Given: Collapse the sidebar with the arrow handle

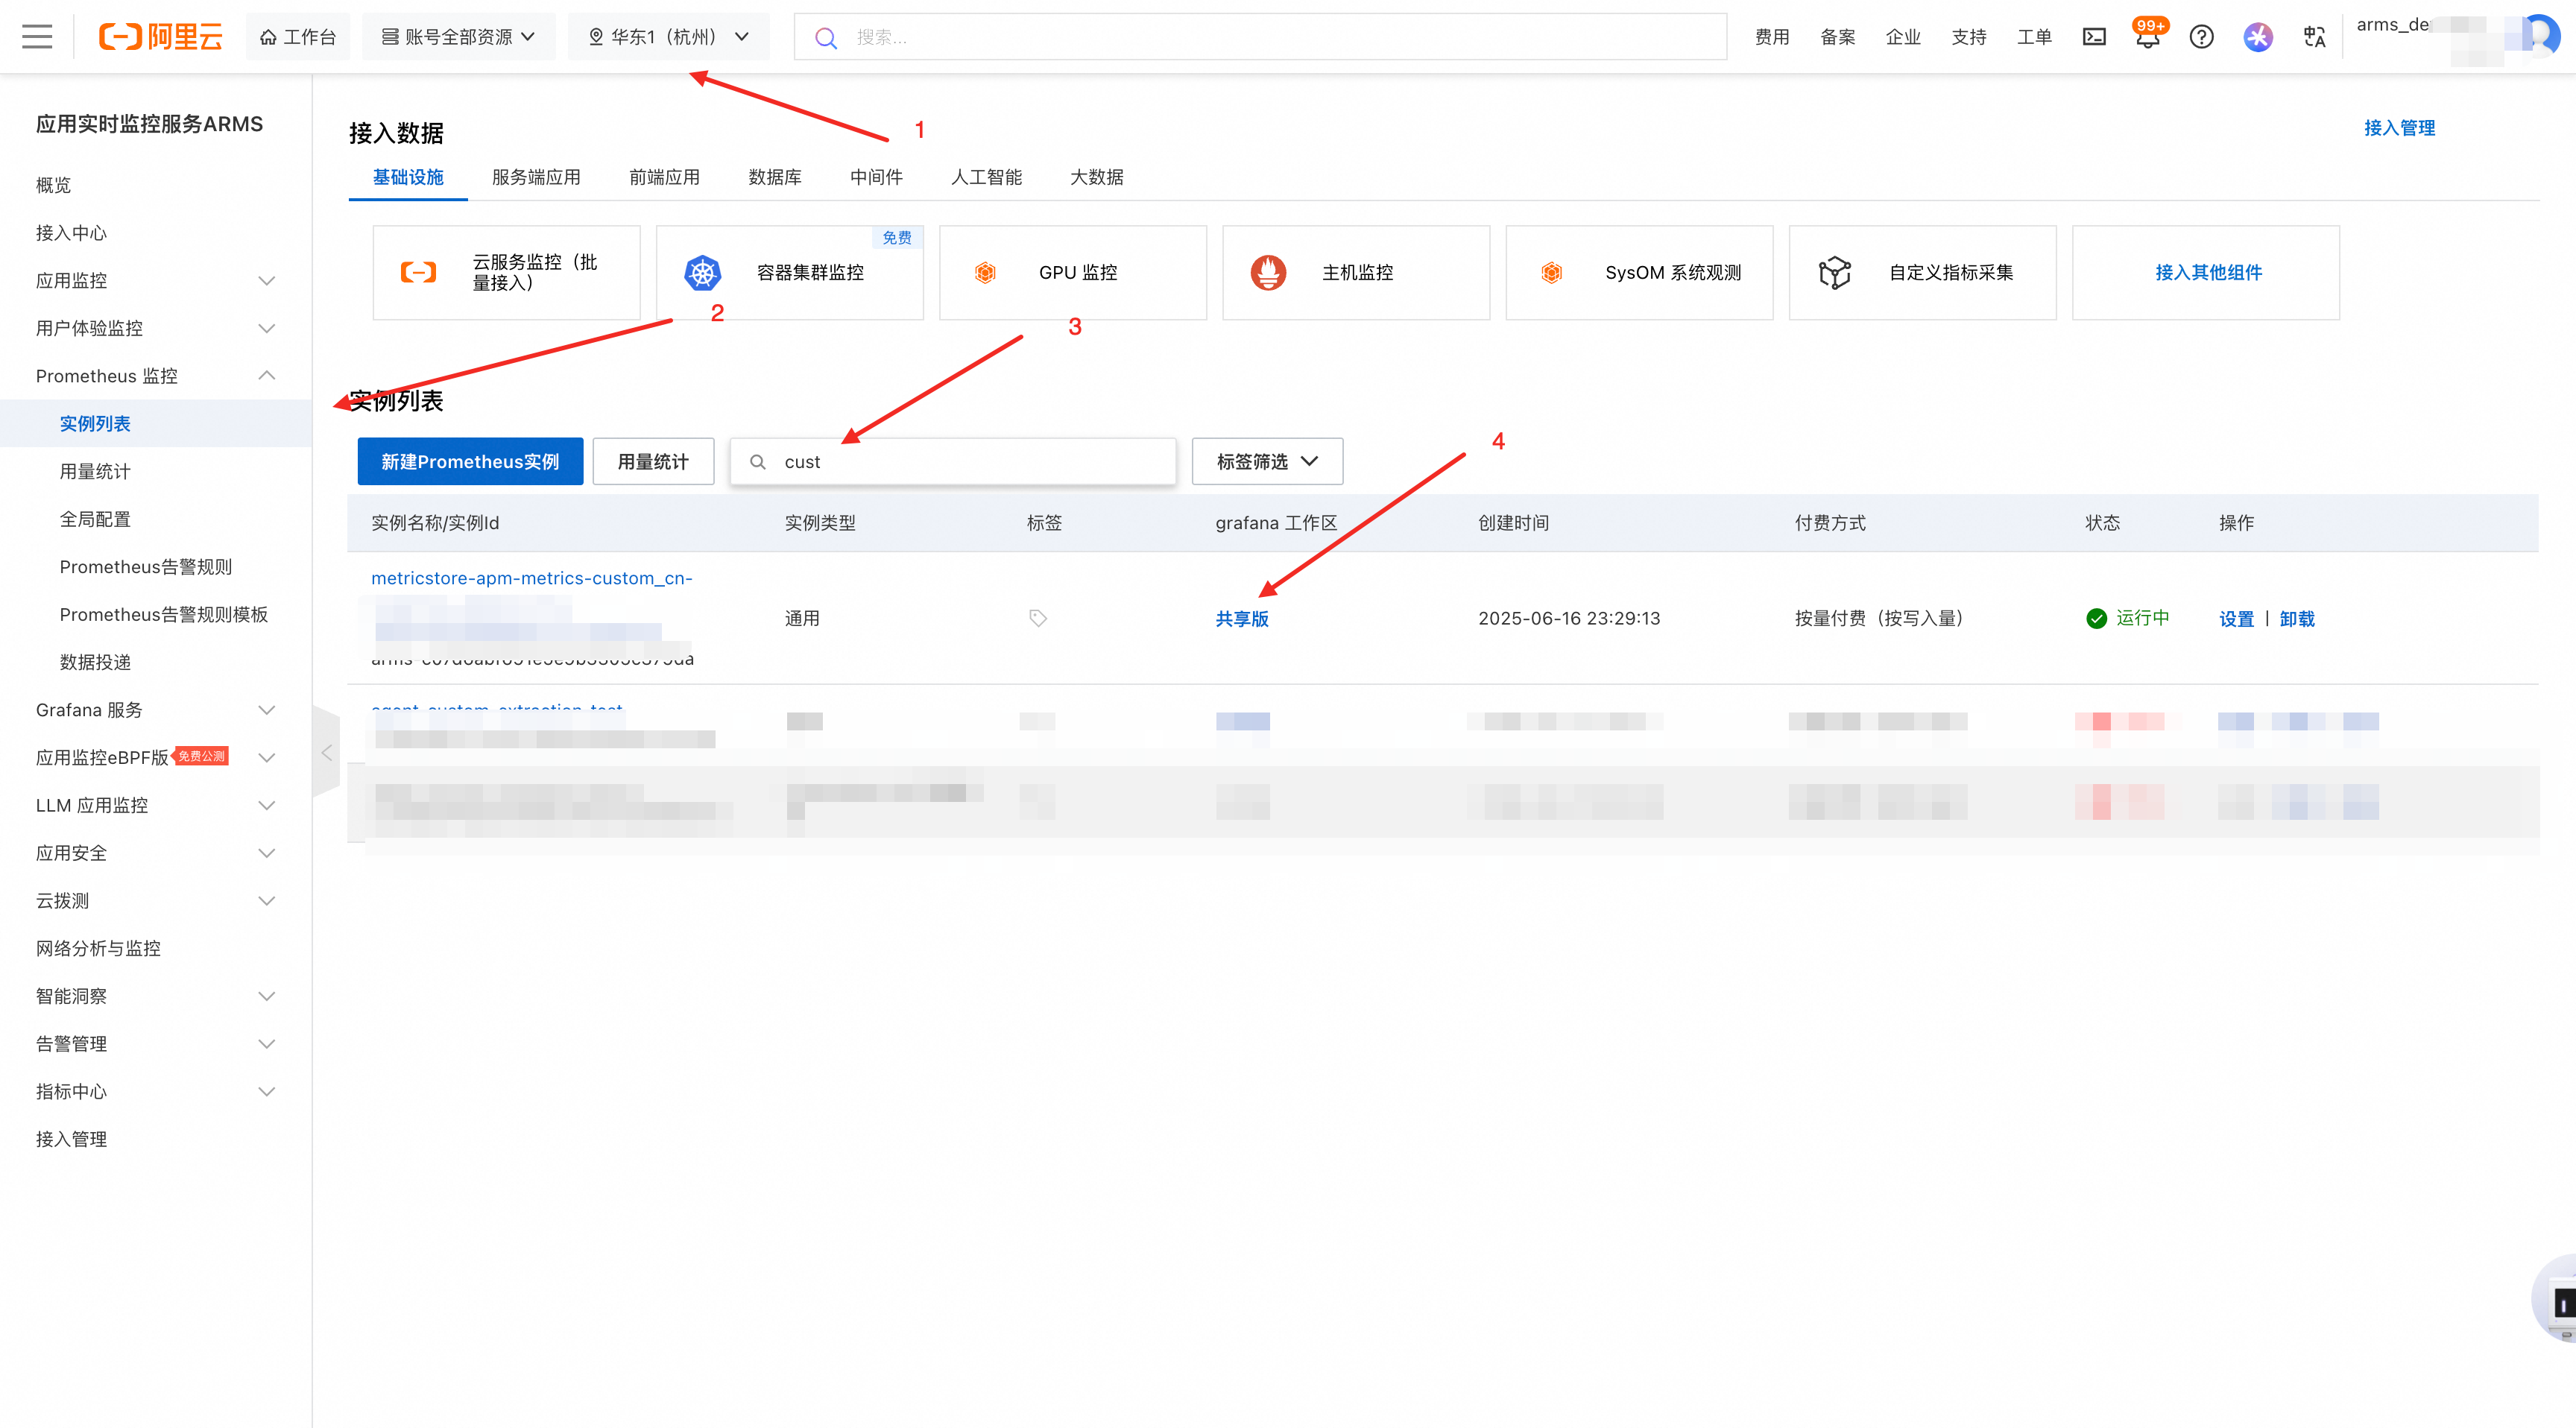Looking at the screenshot, I should pos(326,753).
